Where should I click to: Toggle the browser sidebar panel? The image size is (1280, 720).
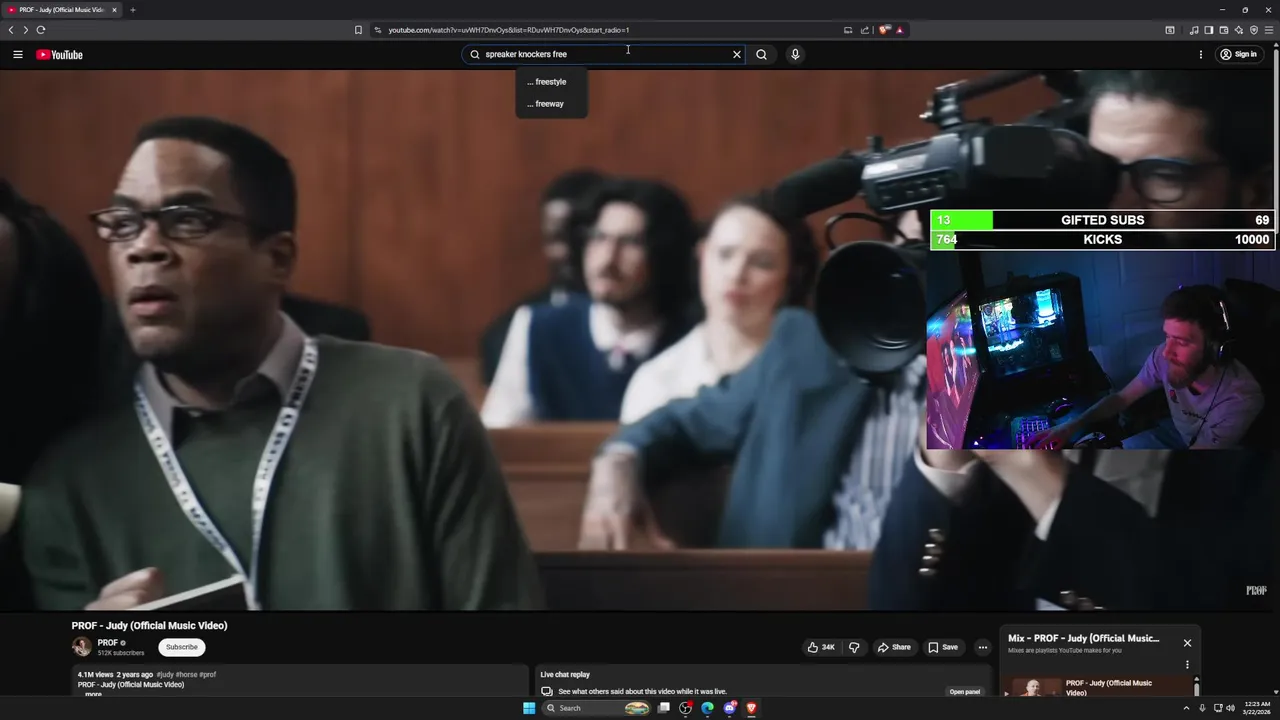click(x=1208, y=30)
